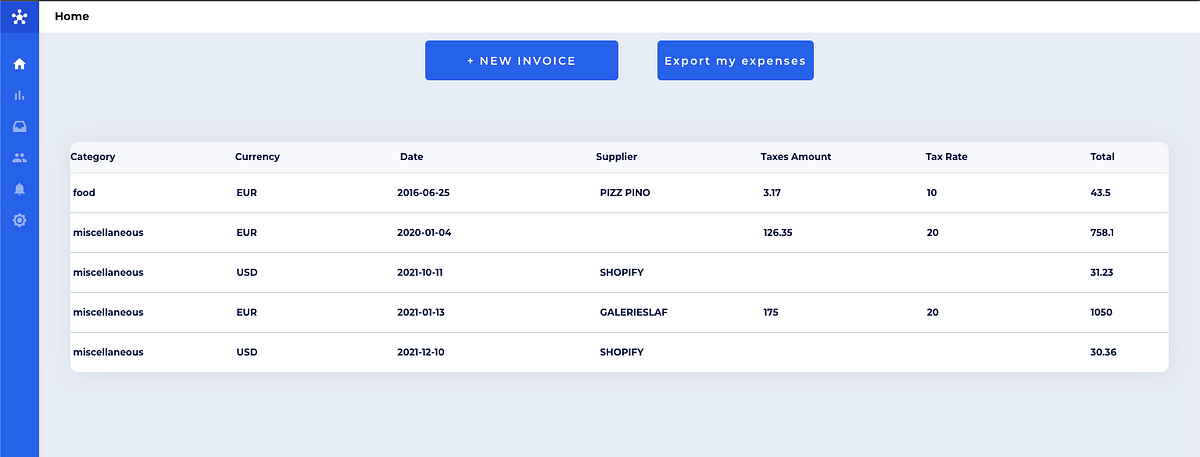Viewport: 1200px width, 457px height.
Task: Click Export my expenses button
Action: [x=735, y=60]
